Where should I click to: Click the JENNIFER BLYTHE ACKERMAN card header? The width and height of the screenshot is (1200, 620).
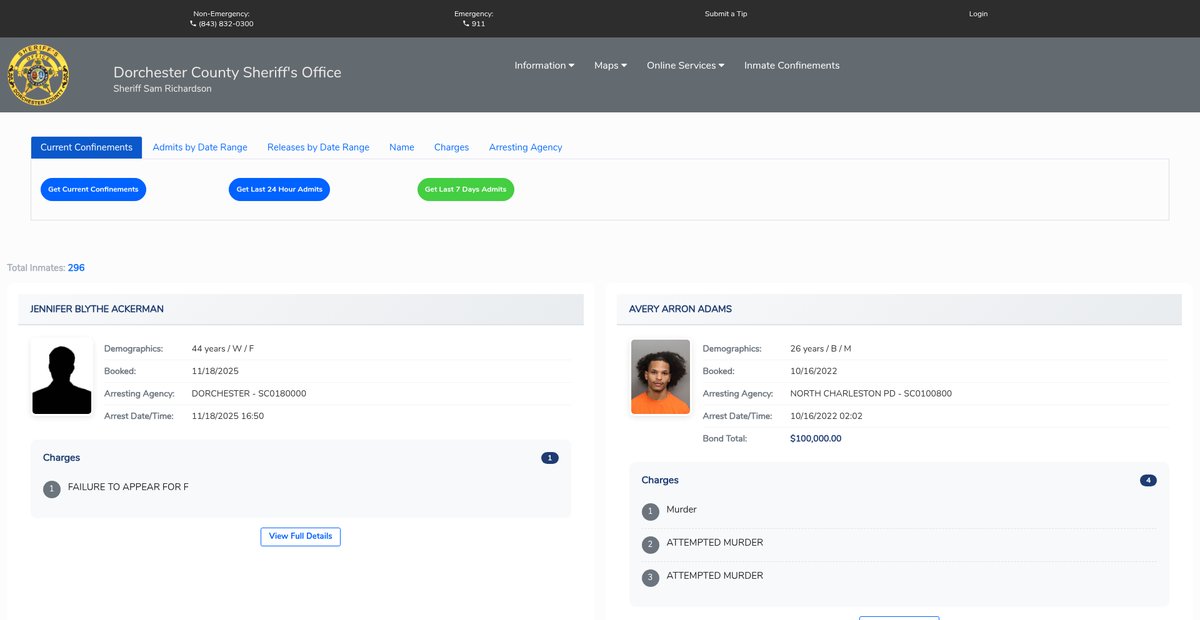[301, 309]
